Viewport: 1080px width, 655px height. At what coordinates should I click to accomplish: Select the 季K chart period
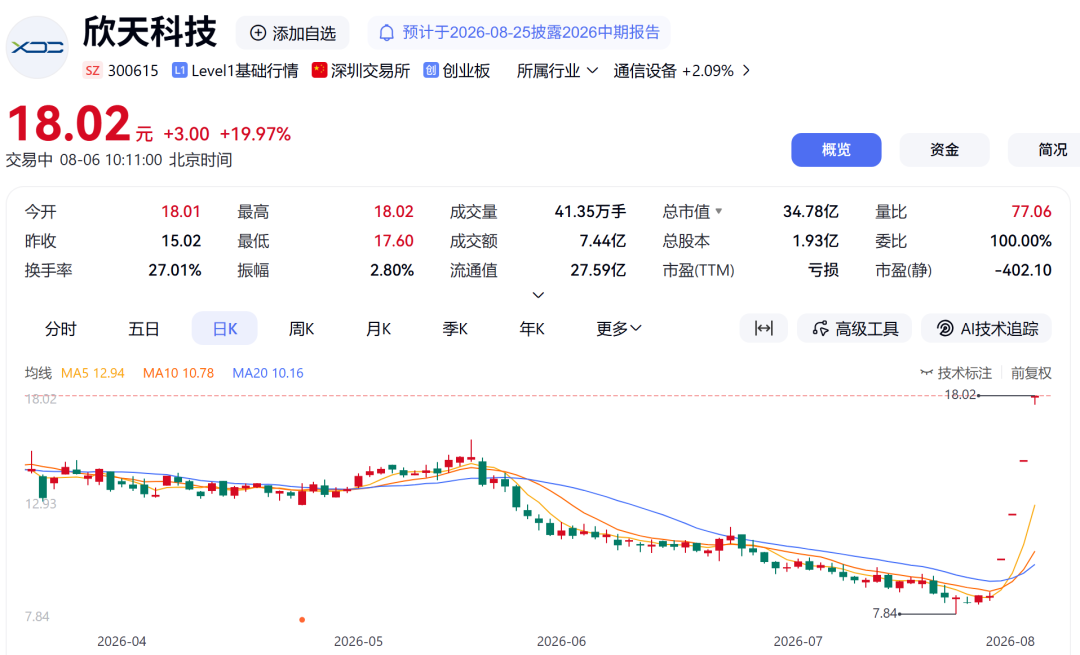(455, 329)
